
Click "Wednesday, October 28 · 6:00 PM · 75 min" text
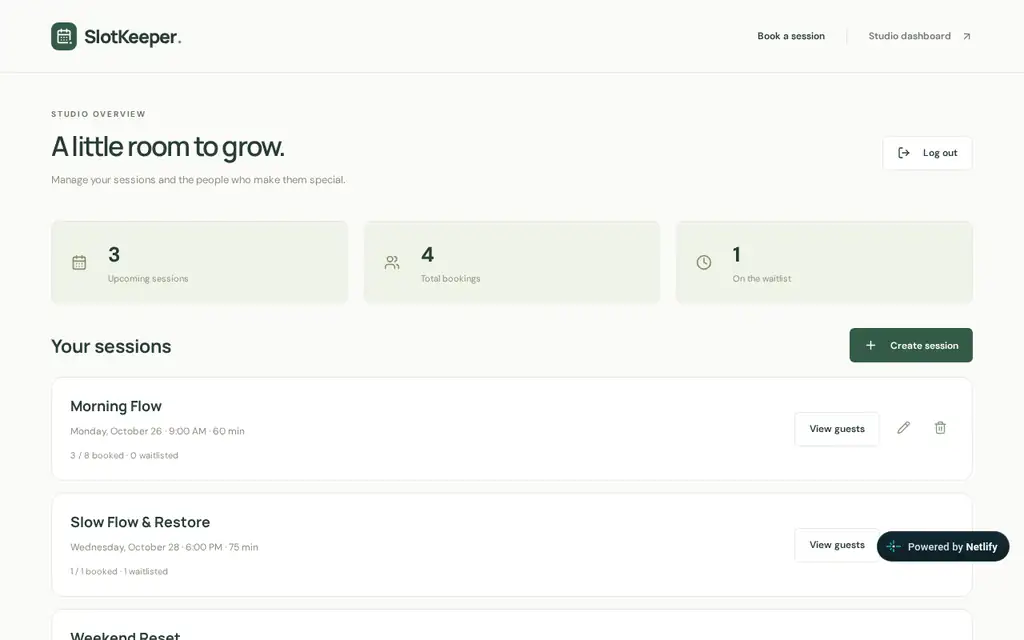click(164, 547)
